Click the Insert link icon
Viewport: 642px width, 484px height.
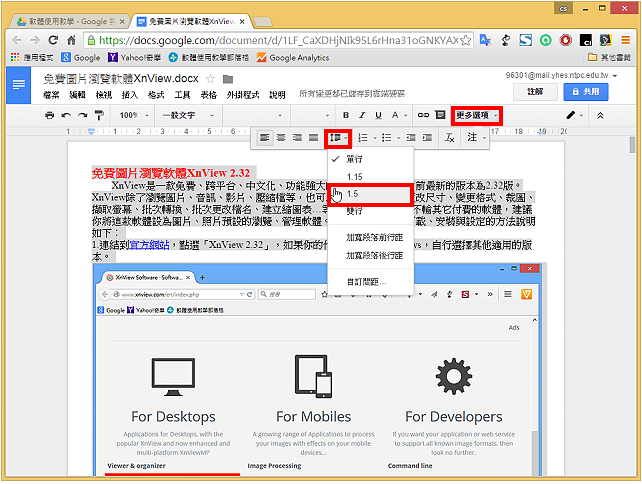(423, 115)
